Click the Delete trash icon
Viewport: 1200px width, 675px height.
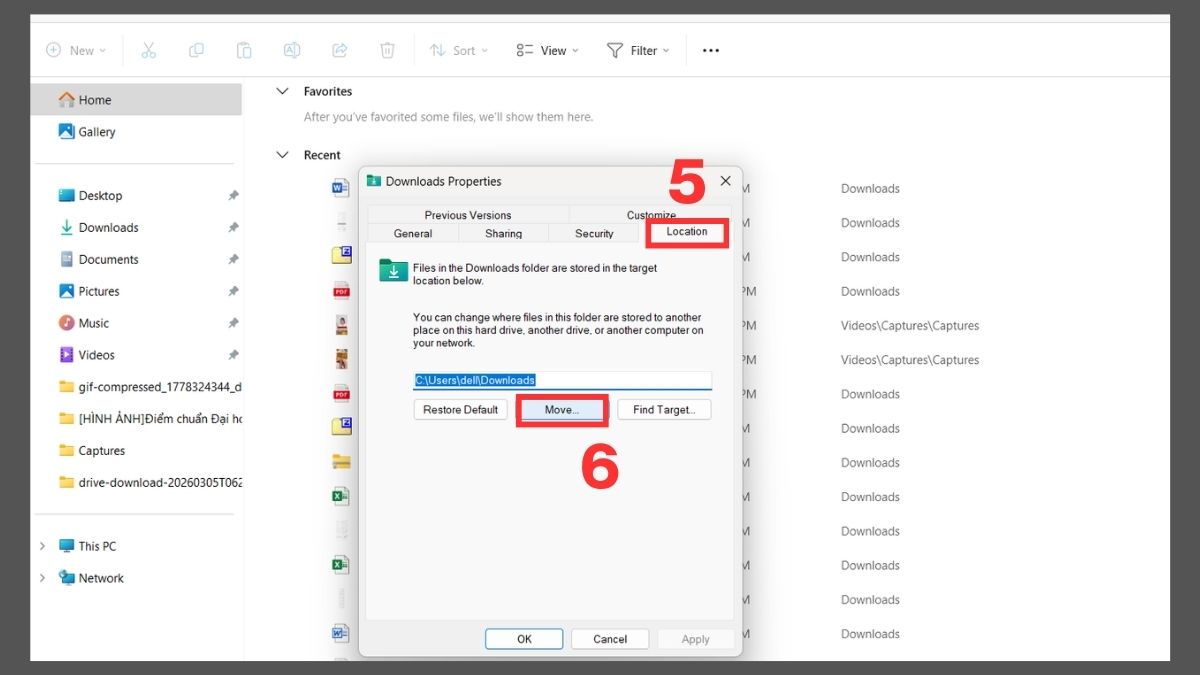[387, 50]
